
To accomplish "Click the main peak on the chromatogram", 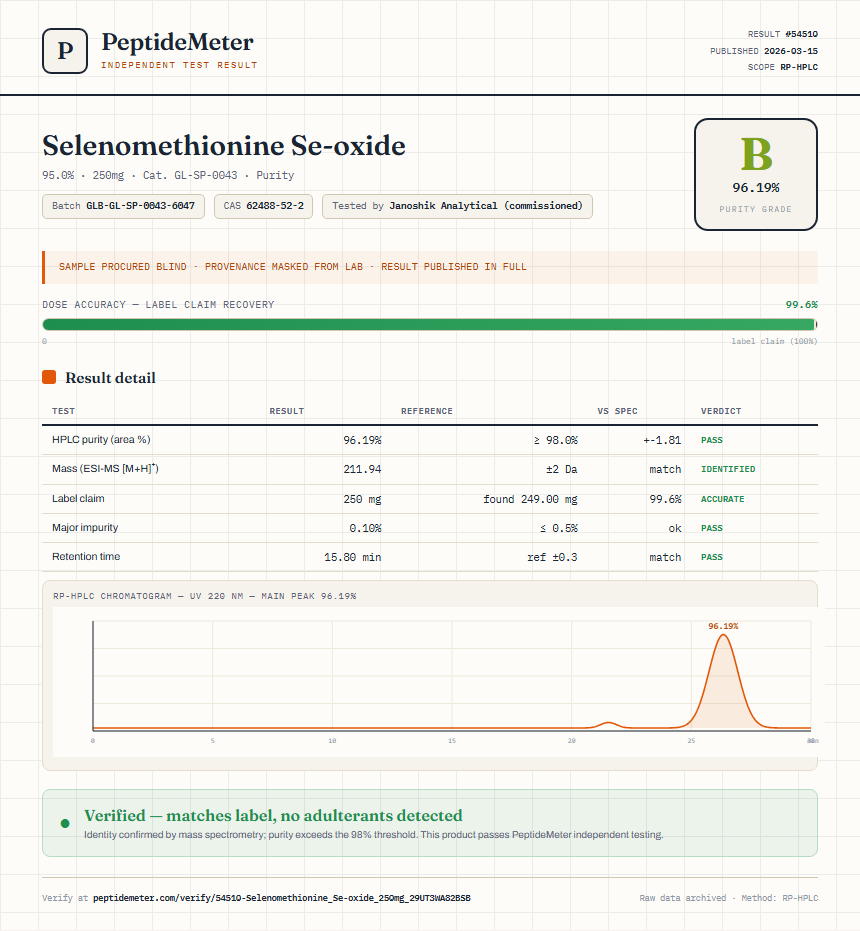I will click(723, 680).
